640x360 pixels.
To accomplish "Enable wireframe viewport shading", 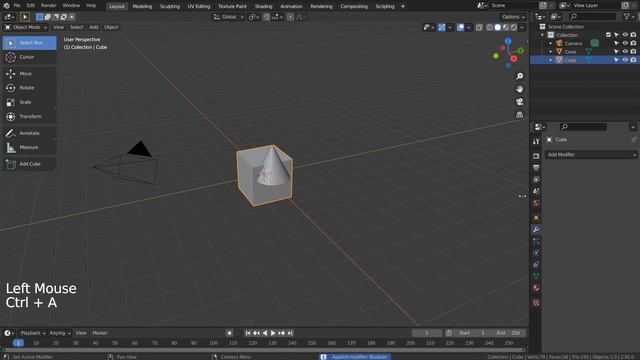I will click(x=489, y=27).
